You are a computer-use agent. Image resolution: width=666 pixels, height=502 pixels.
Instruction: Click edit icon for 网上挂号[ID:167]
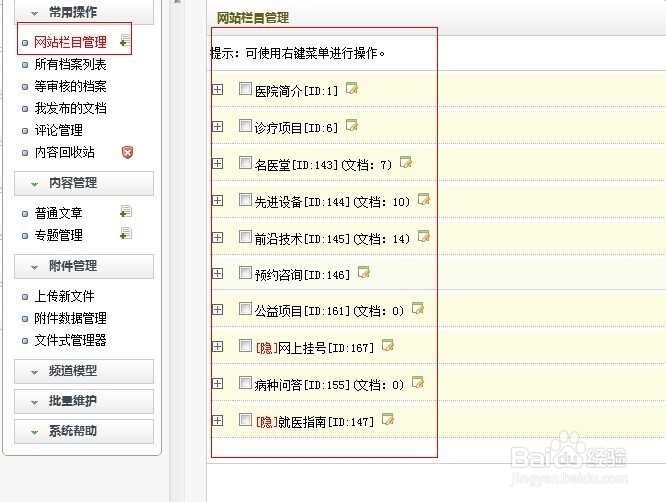[x=387, y=345]
